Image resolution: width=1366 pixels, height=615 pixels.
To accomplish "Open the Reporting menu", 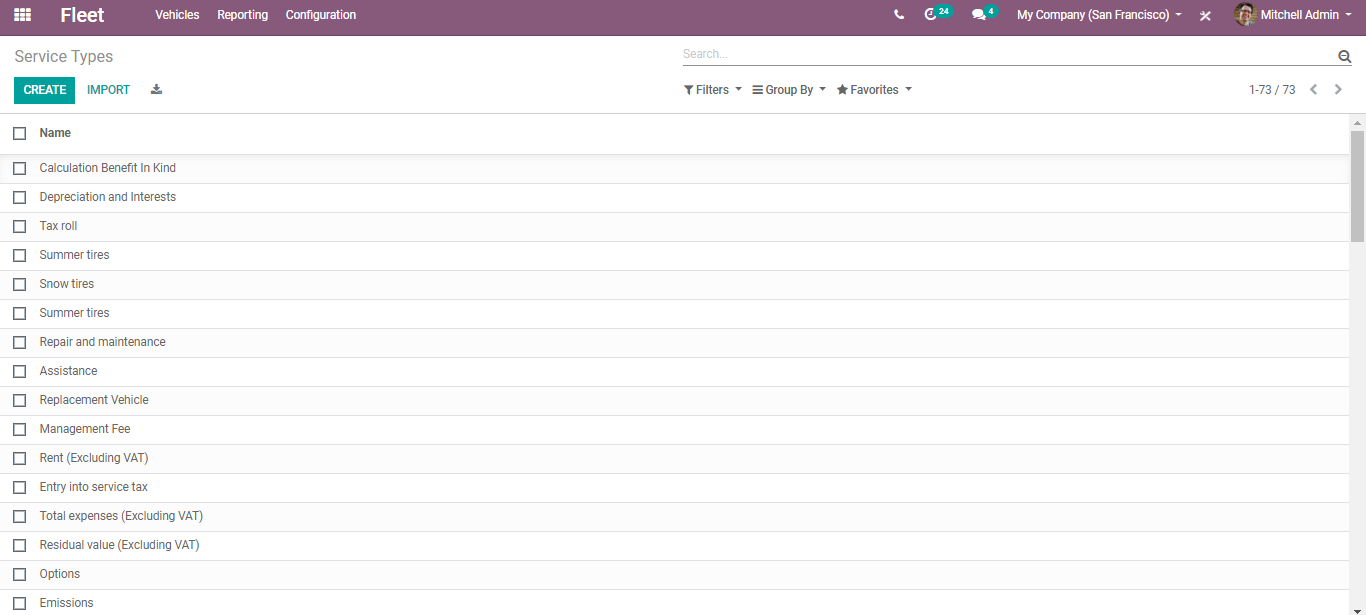I will point(243,15).
